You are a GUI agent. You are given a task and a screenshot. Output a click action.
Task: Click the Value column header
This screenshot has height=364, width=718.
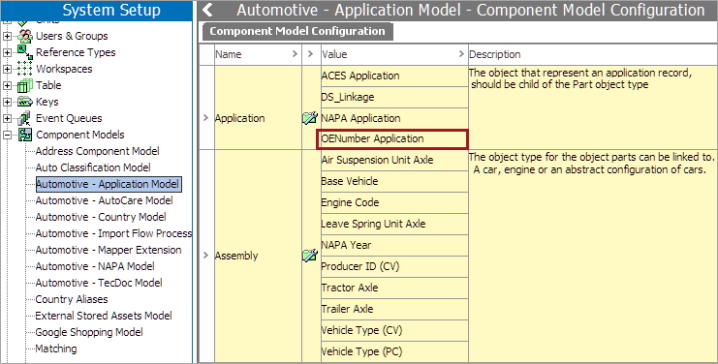click(394, 54)
